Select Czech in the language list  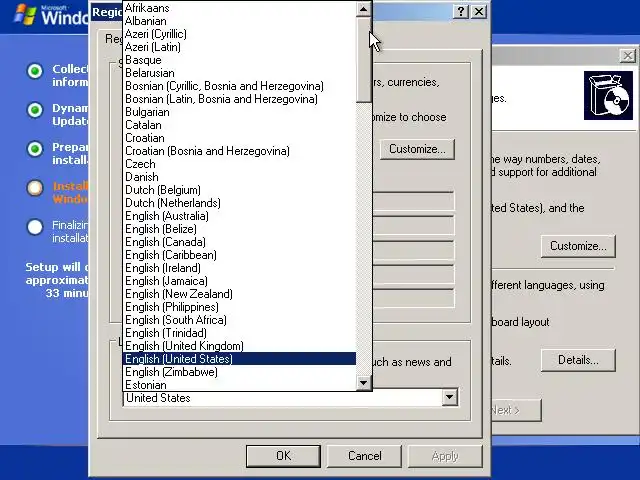(239, 164)
